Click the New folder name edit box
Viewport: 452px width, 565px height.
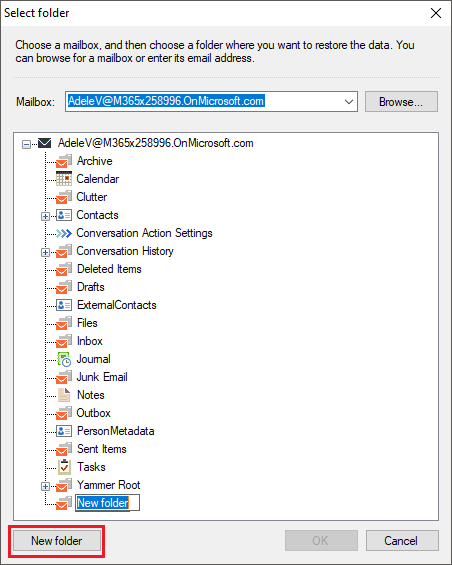[107, 503]
